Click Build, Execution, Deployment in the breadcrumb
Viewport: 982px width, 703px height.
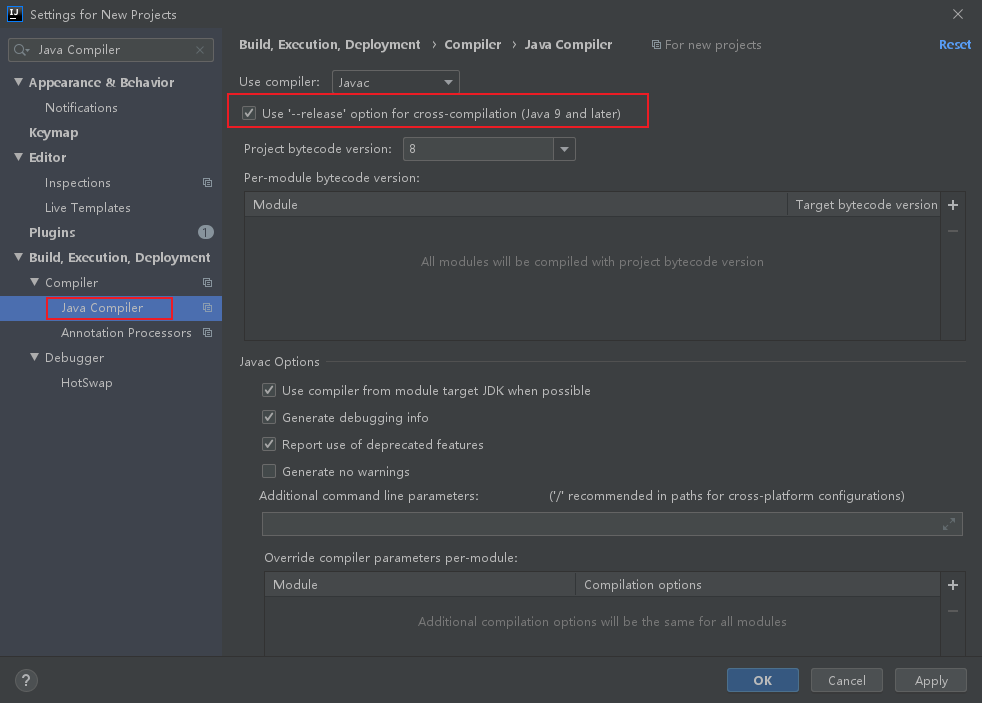pyautogui.click(x=329, y=44)
